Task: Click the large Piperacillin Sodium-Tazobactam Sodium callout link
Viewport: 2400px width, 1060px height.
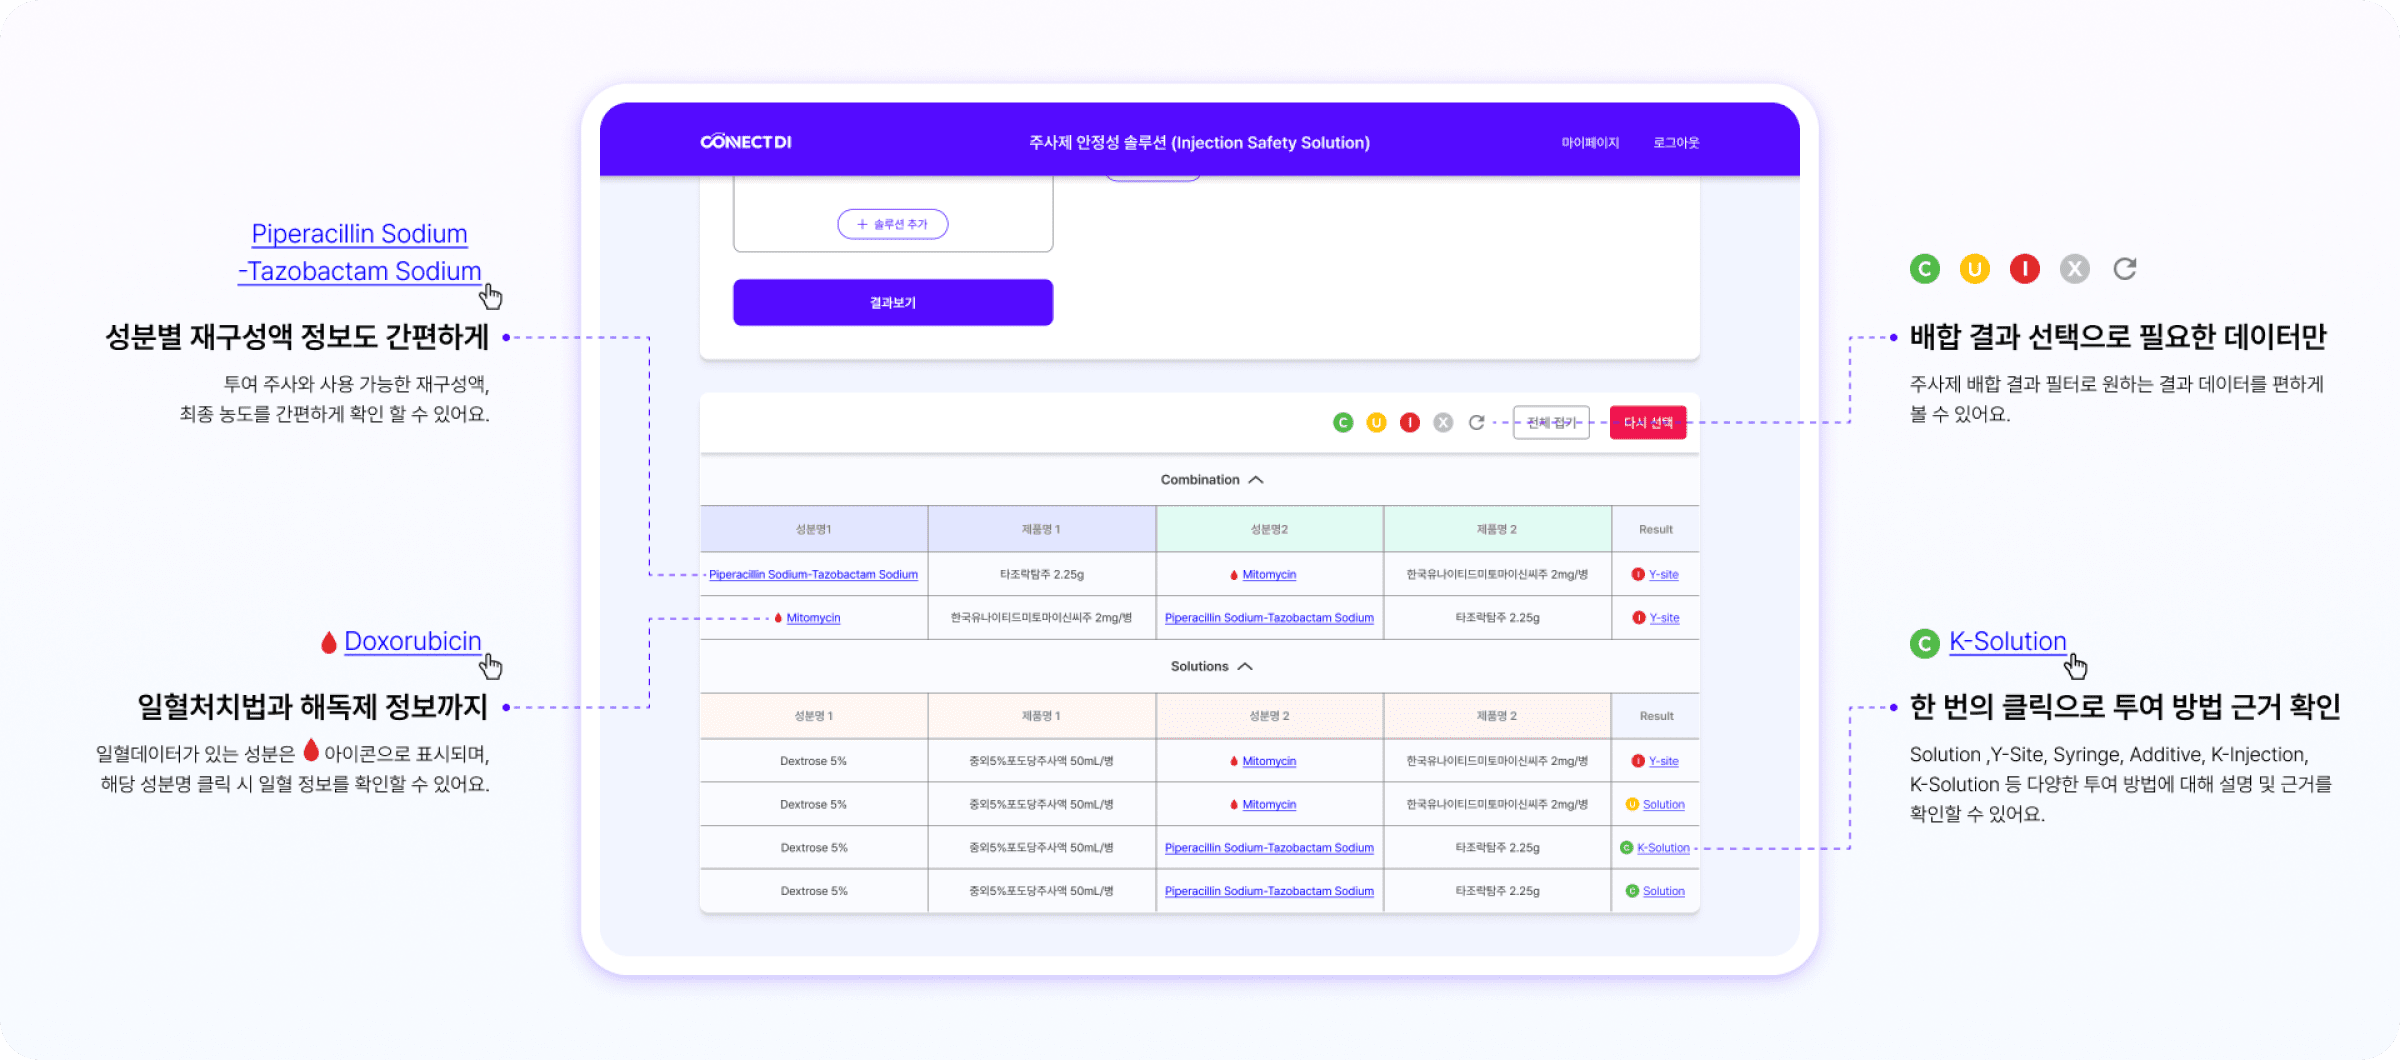Action: pos(360,252)
